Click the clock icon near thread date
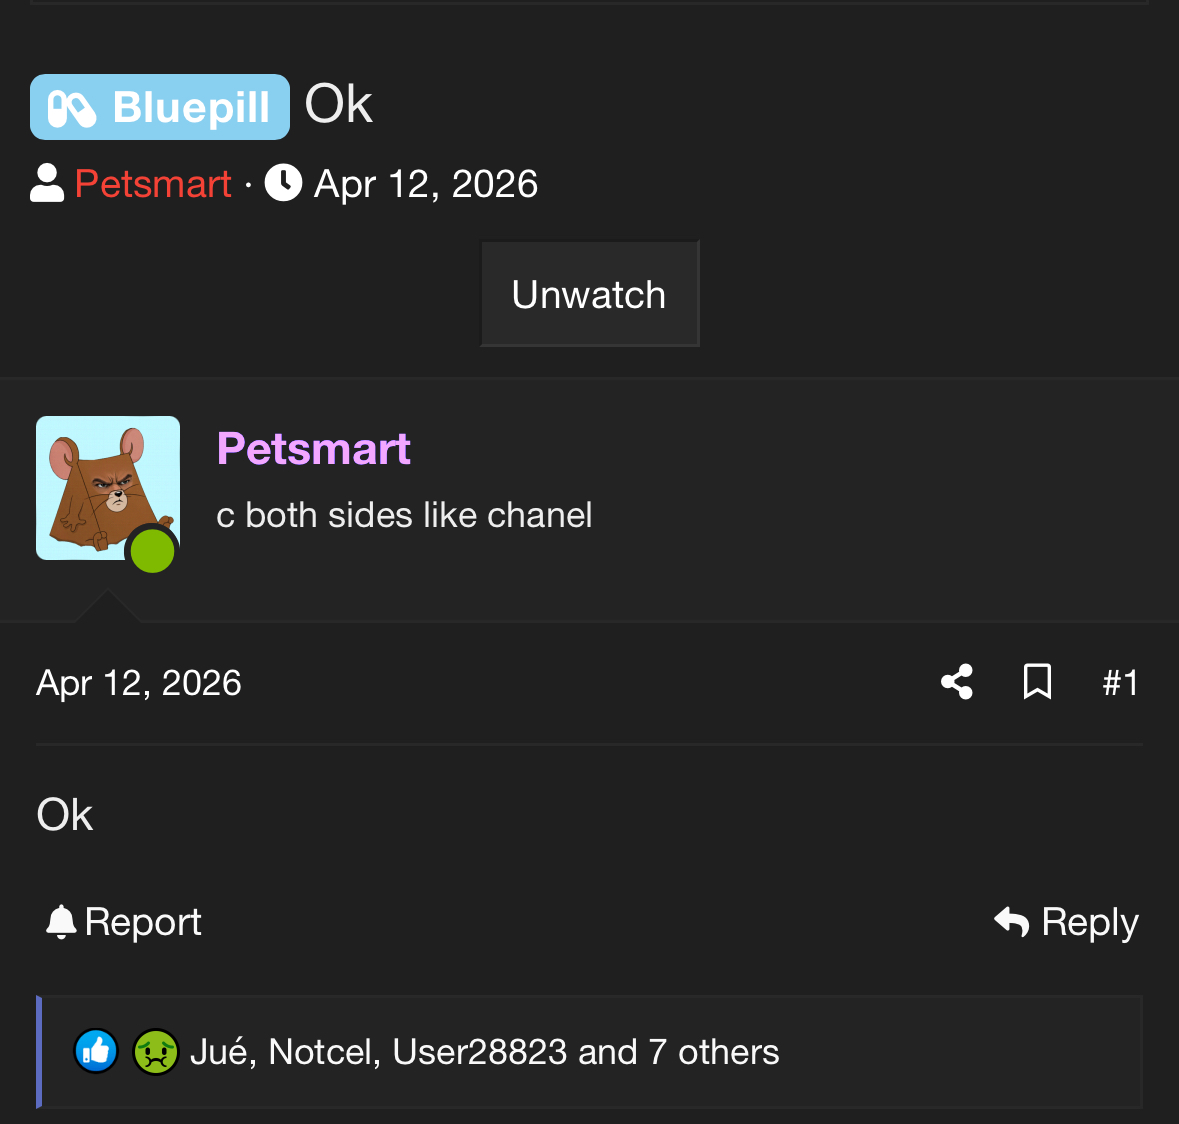The width and height of the screenshot is (1179, 1124). point(283,183)
